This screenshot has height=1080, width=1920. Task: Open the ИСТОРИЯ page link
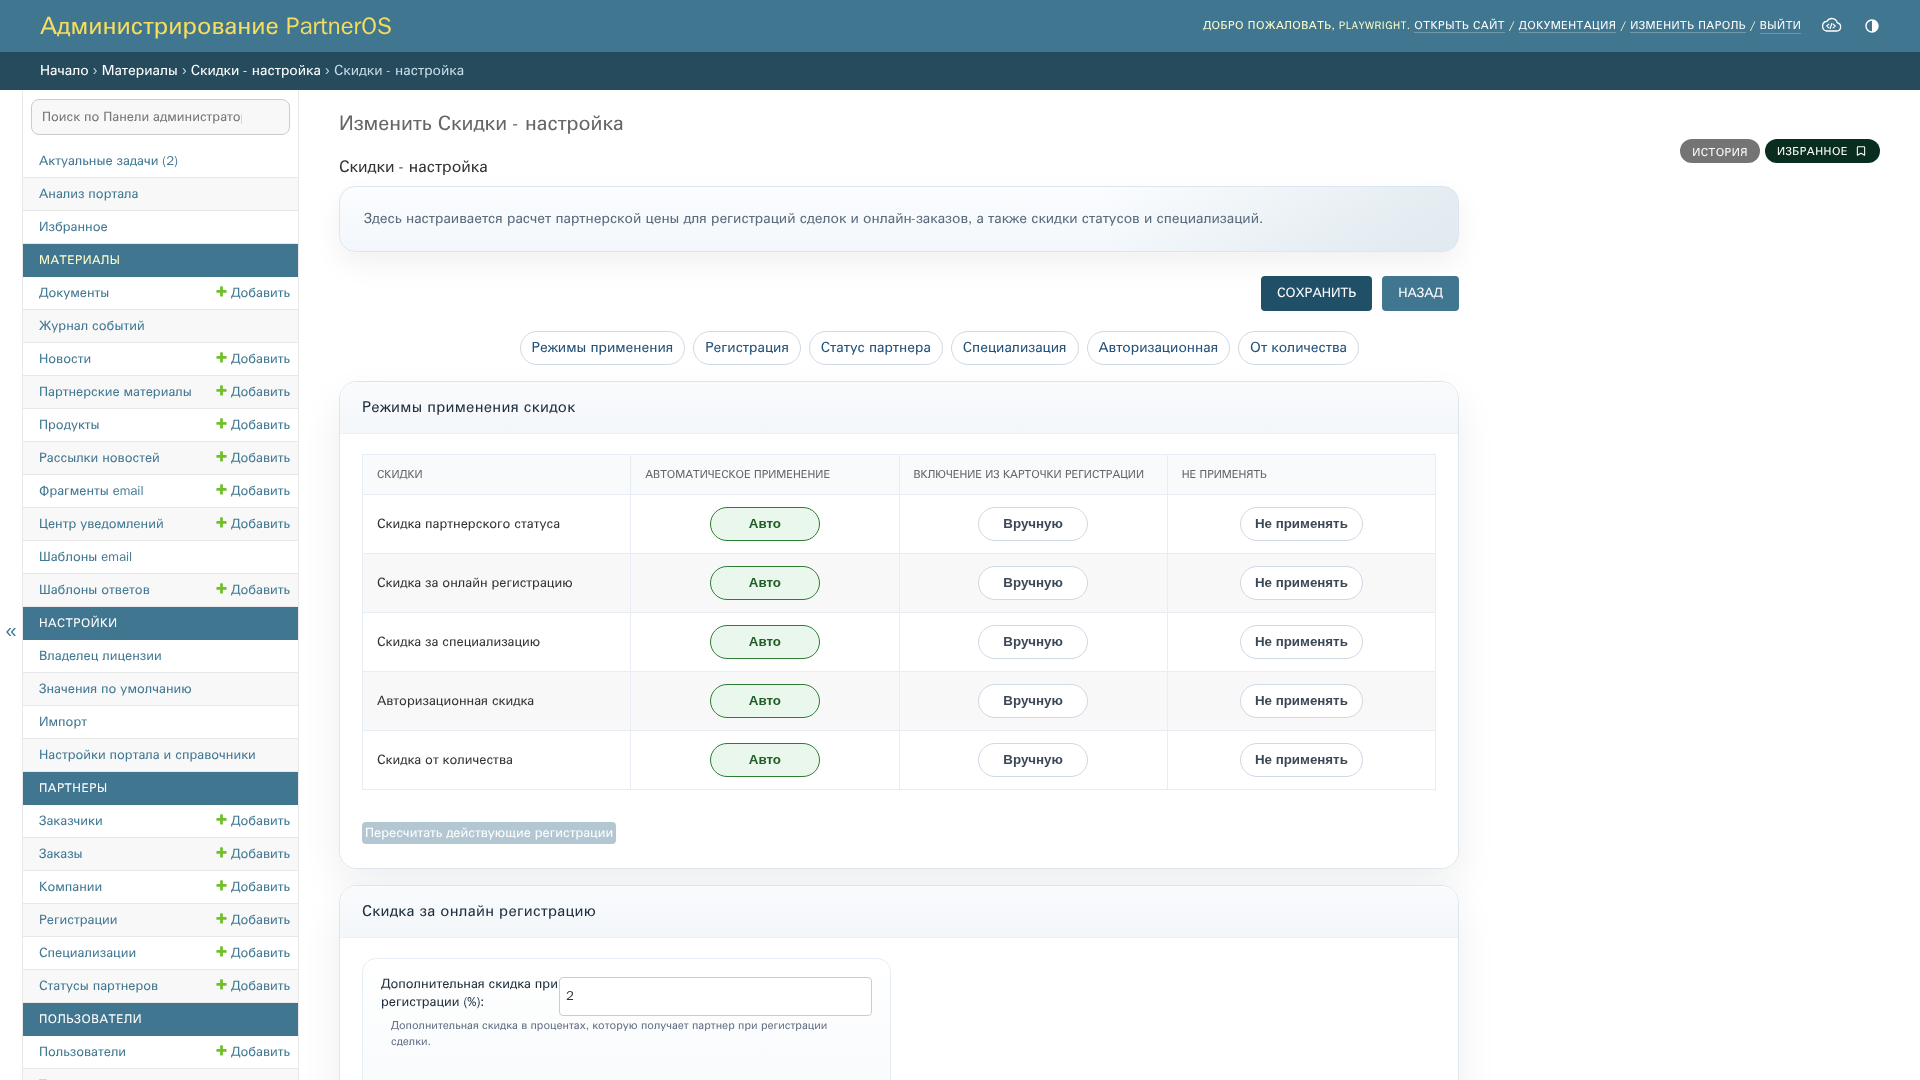click(1719, 151)
